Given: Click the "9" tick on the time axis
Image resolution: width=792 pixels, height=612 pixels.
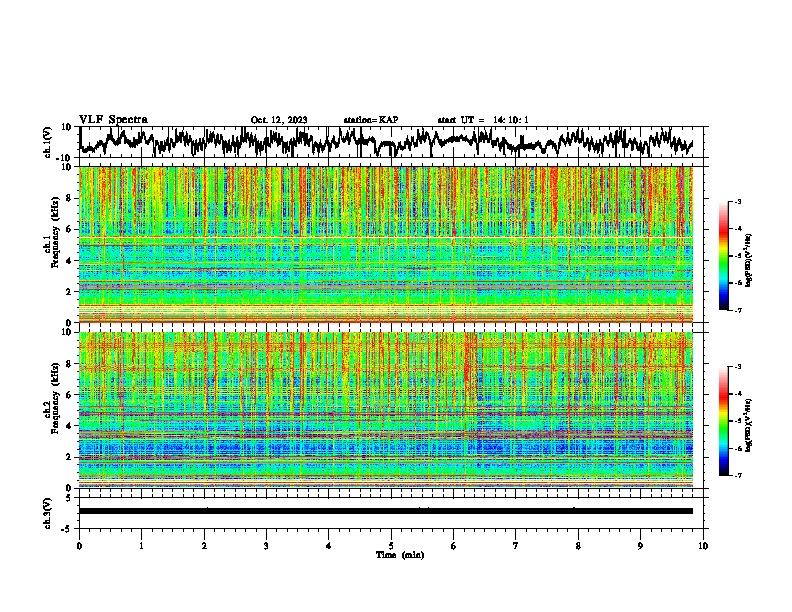Looking at the screenshot, I should coord(640,546).
